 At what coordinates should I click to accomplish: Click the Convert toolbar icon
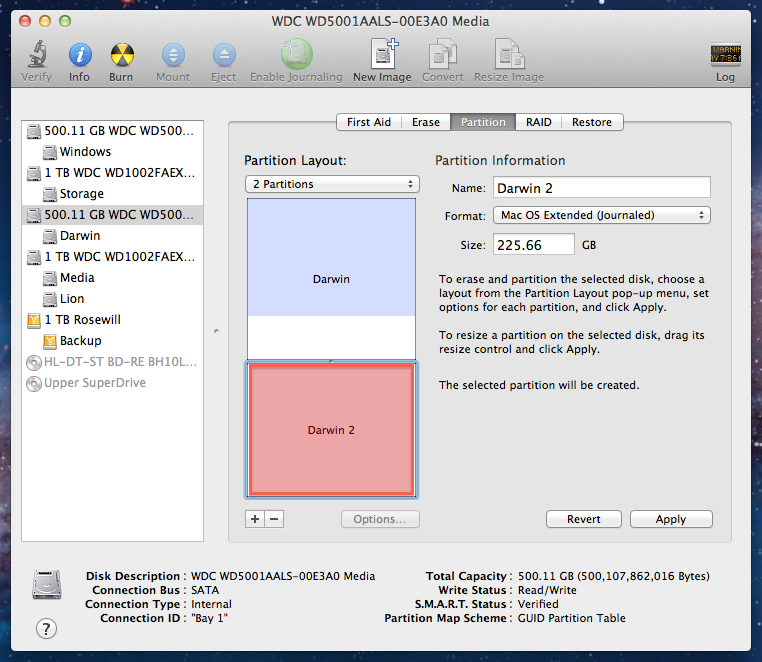pyautogui.click(x=443, y=53)
